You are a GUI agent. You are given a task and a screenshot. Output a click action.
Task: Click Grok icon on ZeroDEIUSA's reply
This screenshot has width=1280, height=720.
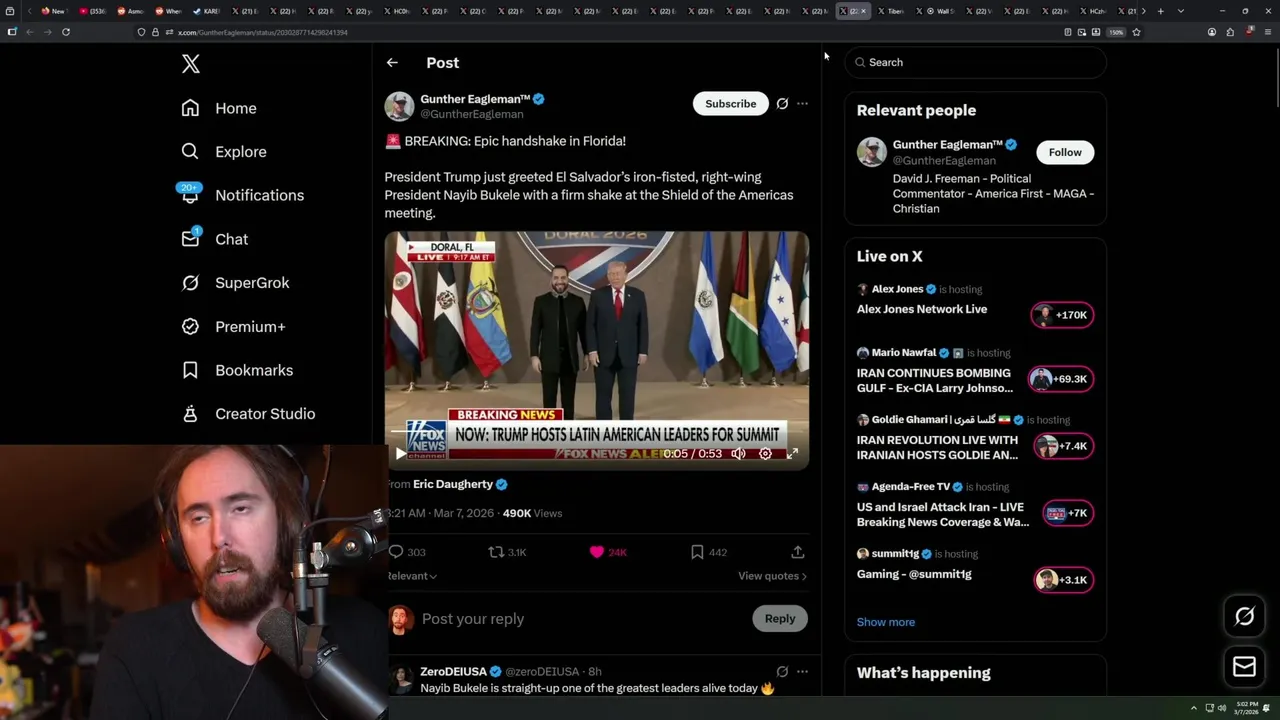pyautogui.click(x=782, y=672)
